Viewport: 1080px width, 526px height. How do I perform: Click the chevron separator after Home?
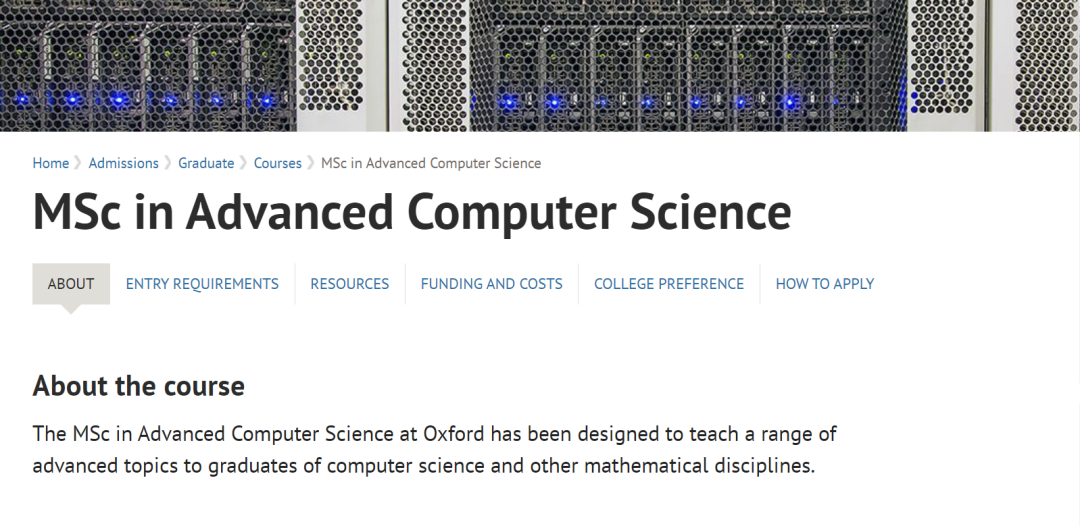pos(79,163)
